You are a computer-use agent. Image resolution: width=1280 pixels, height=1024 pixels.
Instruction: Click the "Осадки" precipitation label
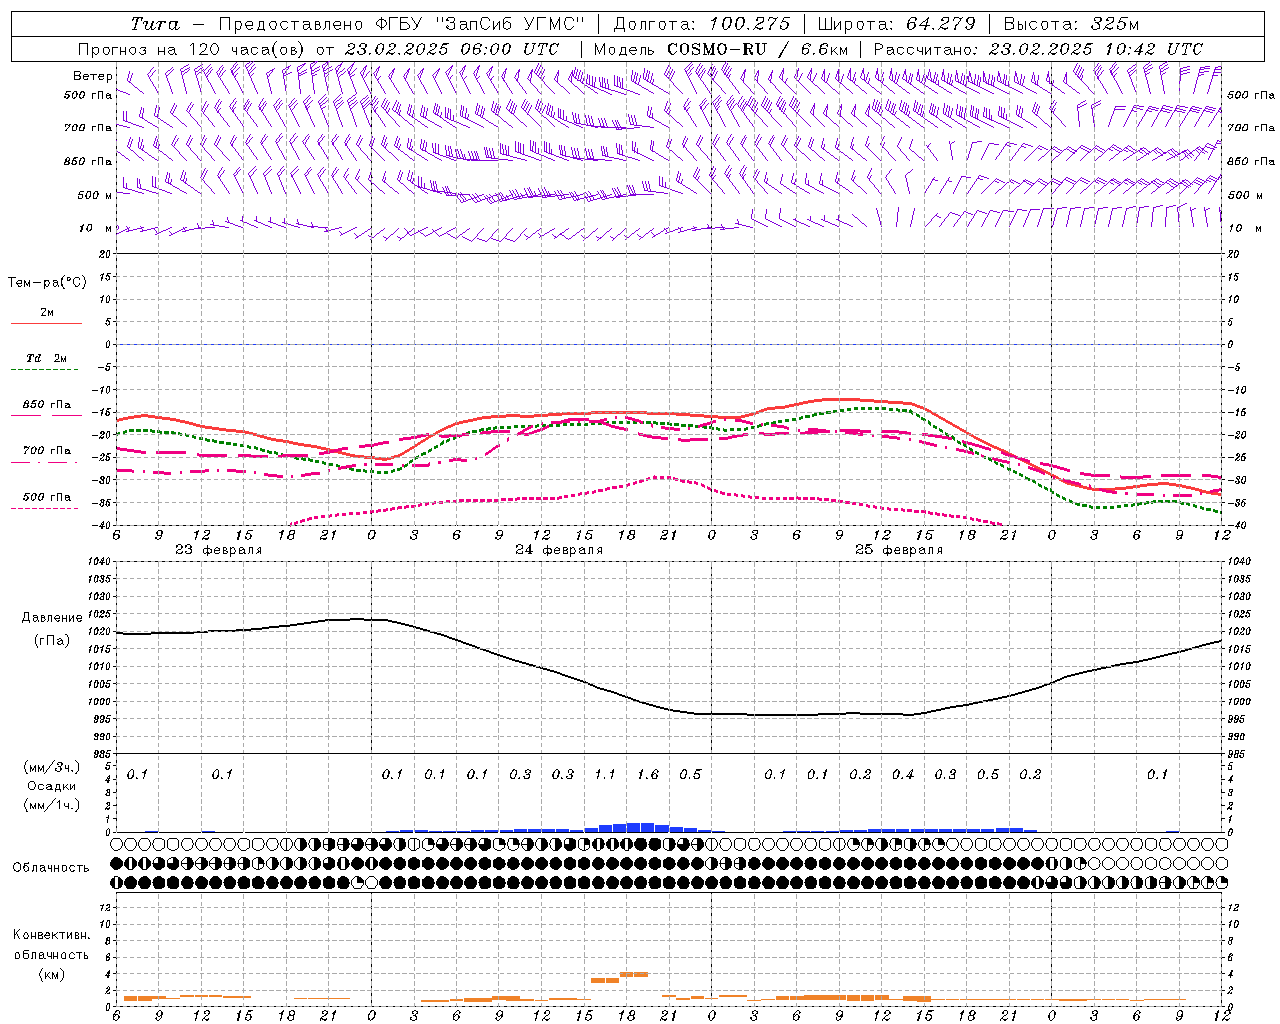52,786
